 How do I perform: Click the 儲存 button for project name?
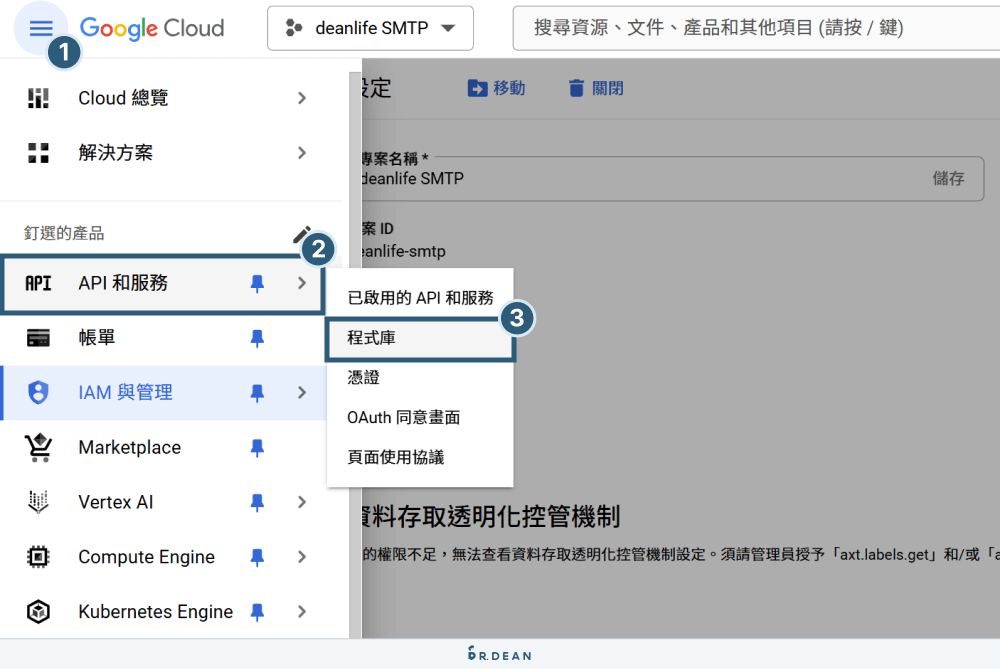pyautogui.click(x=948, y=178)
